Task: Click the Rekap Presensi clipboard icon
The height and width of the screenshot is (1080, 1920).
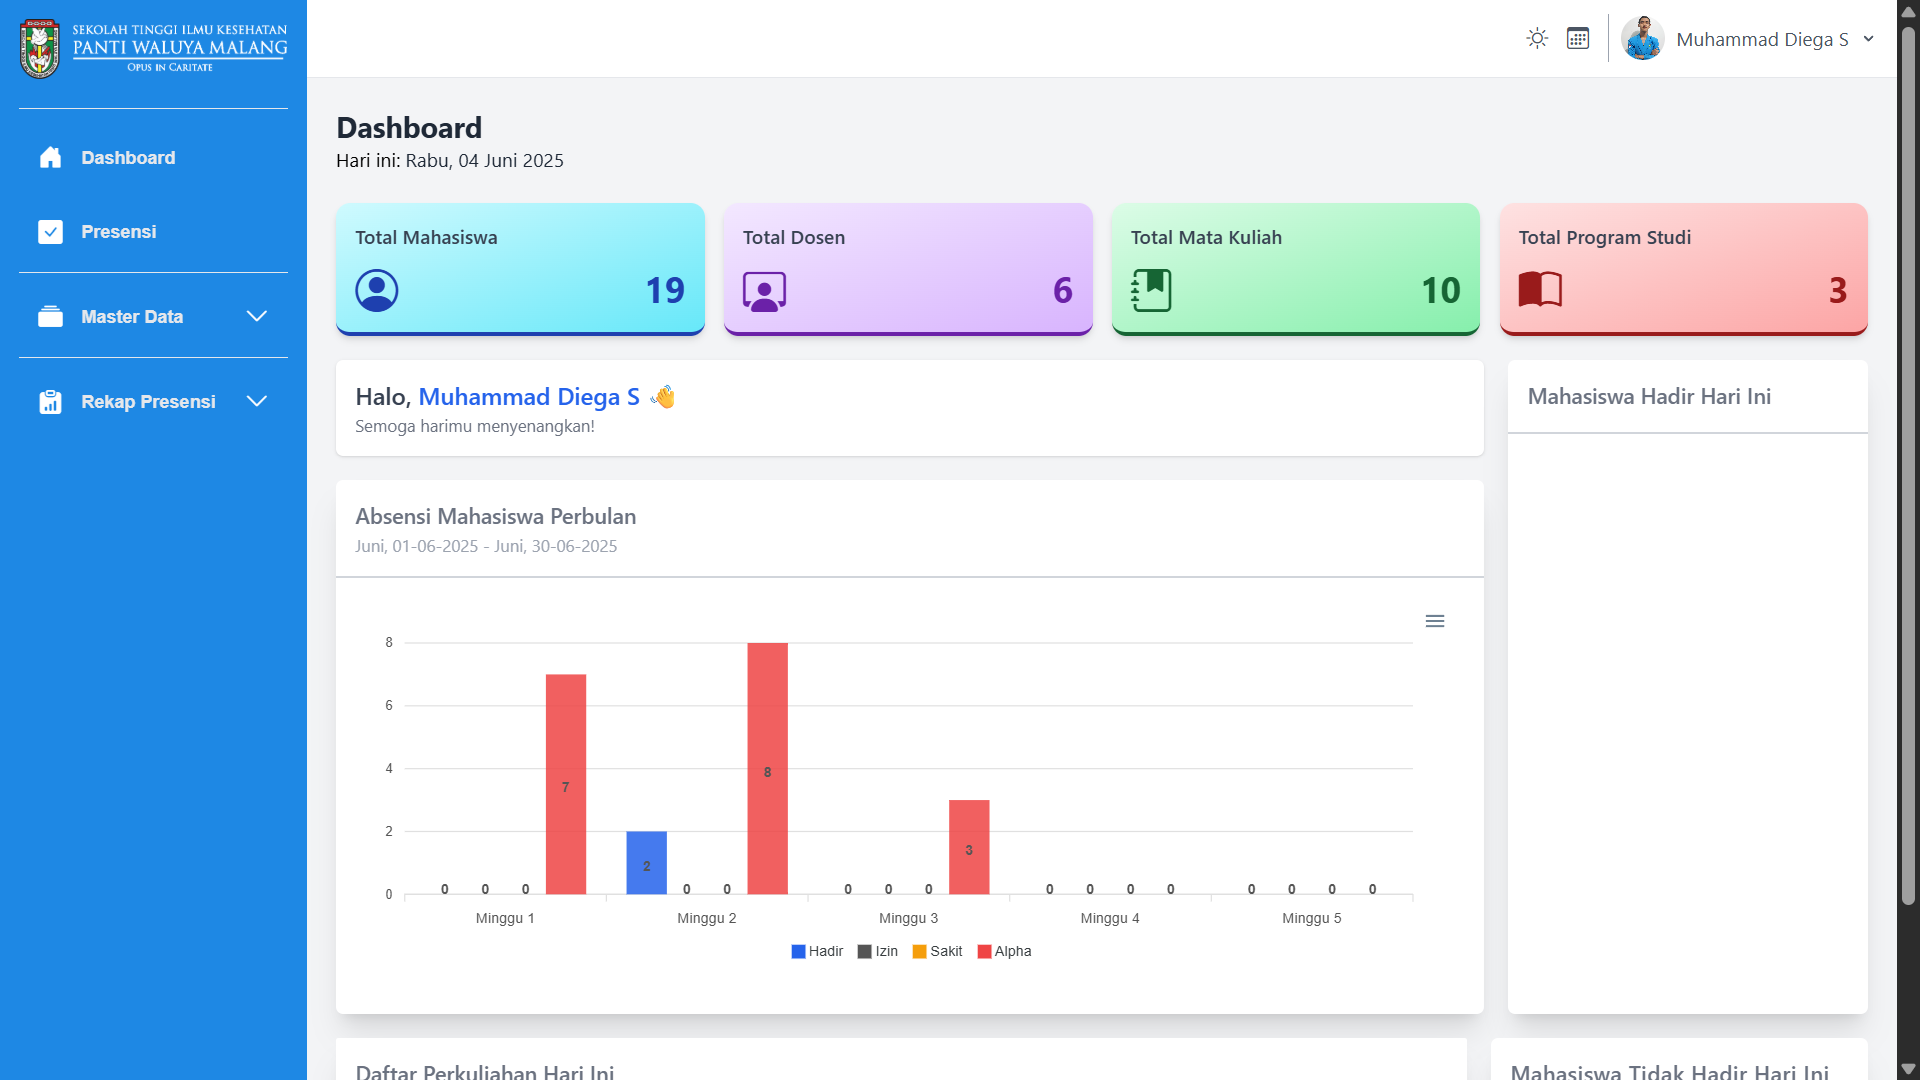Action: (x=50, y=402)
